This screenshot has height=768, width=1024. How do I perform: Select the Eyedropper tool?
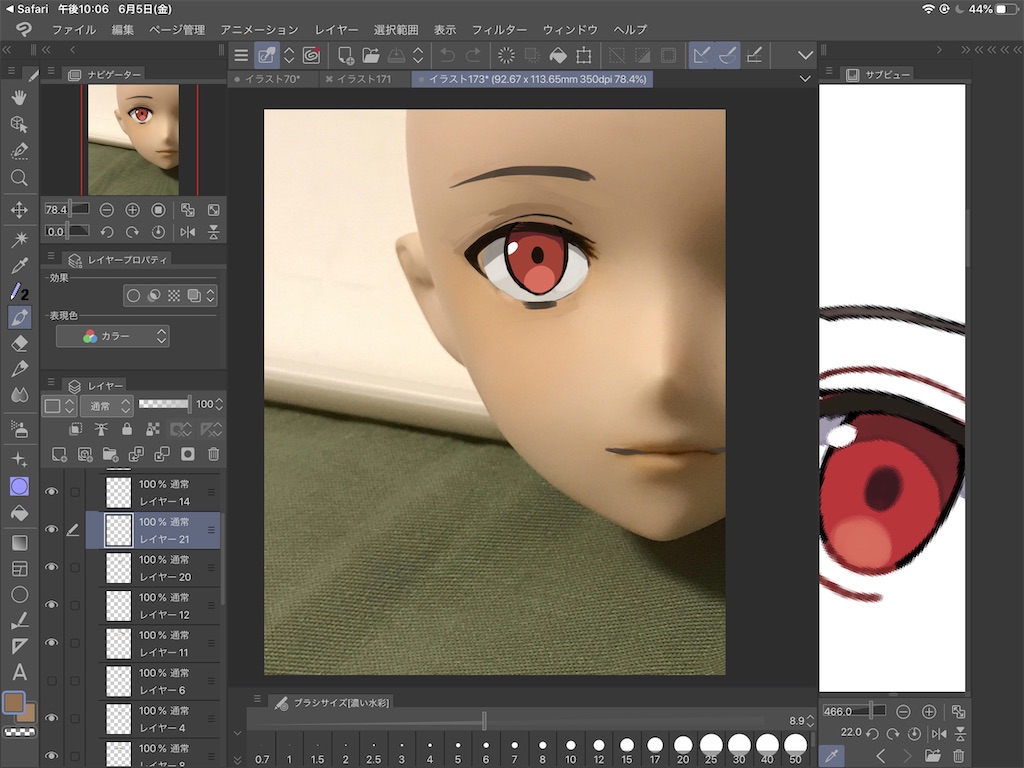pos(20,266)
